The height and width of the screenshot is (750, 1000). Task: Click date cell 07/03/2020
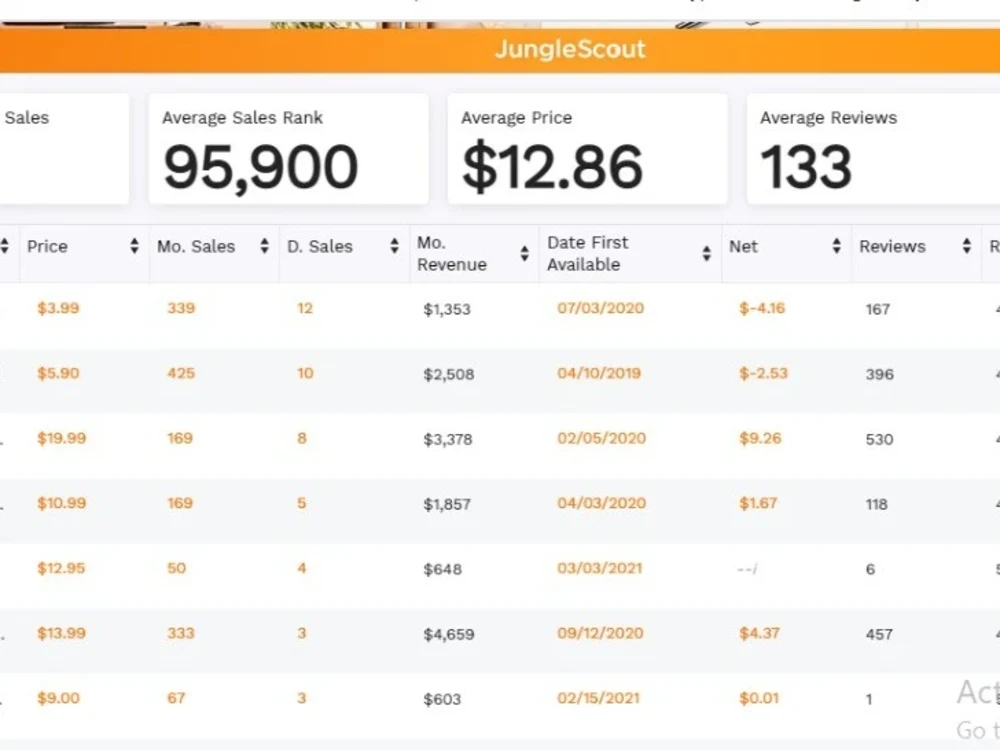pyautogui.click(x=601, y=308)
